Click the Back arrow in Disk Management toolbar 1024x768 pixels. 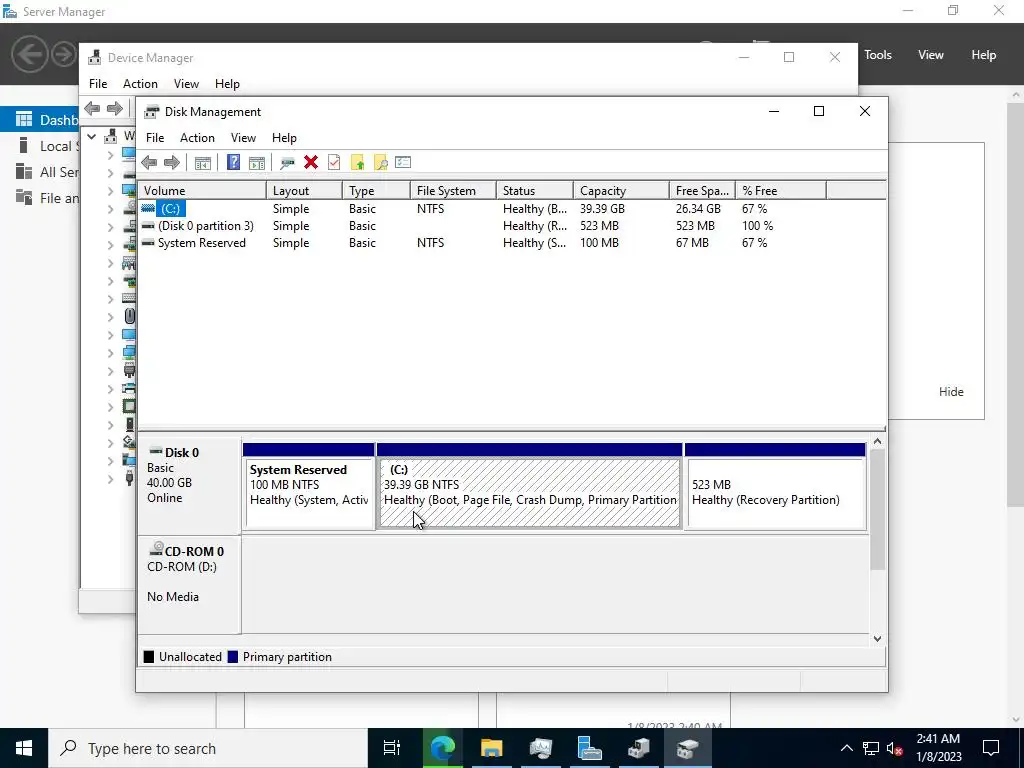[x=149, y=163]
